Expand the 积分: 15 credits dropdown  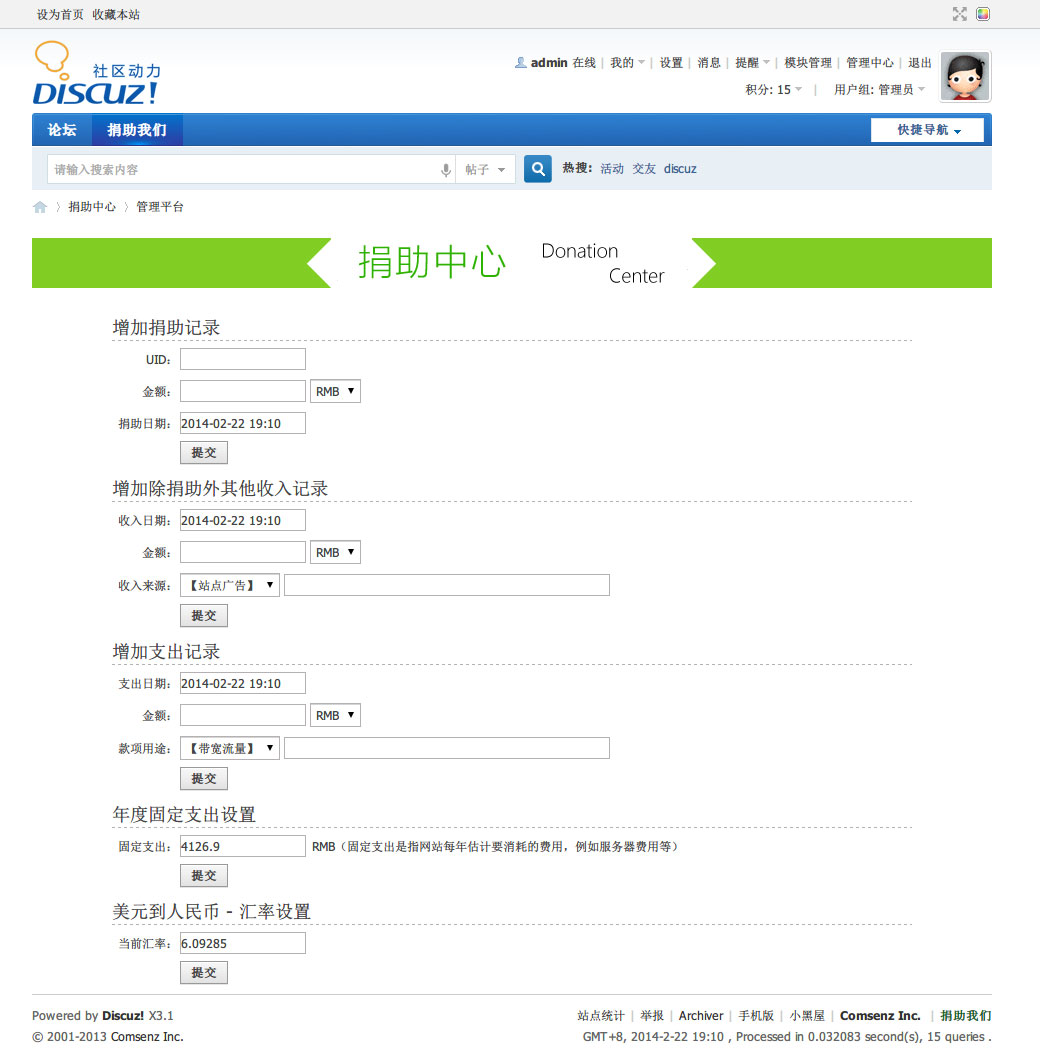tap(773, 90)
